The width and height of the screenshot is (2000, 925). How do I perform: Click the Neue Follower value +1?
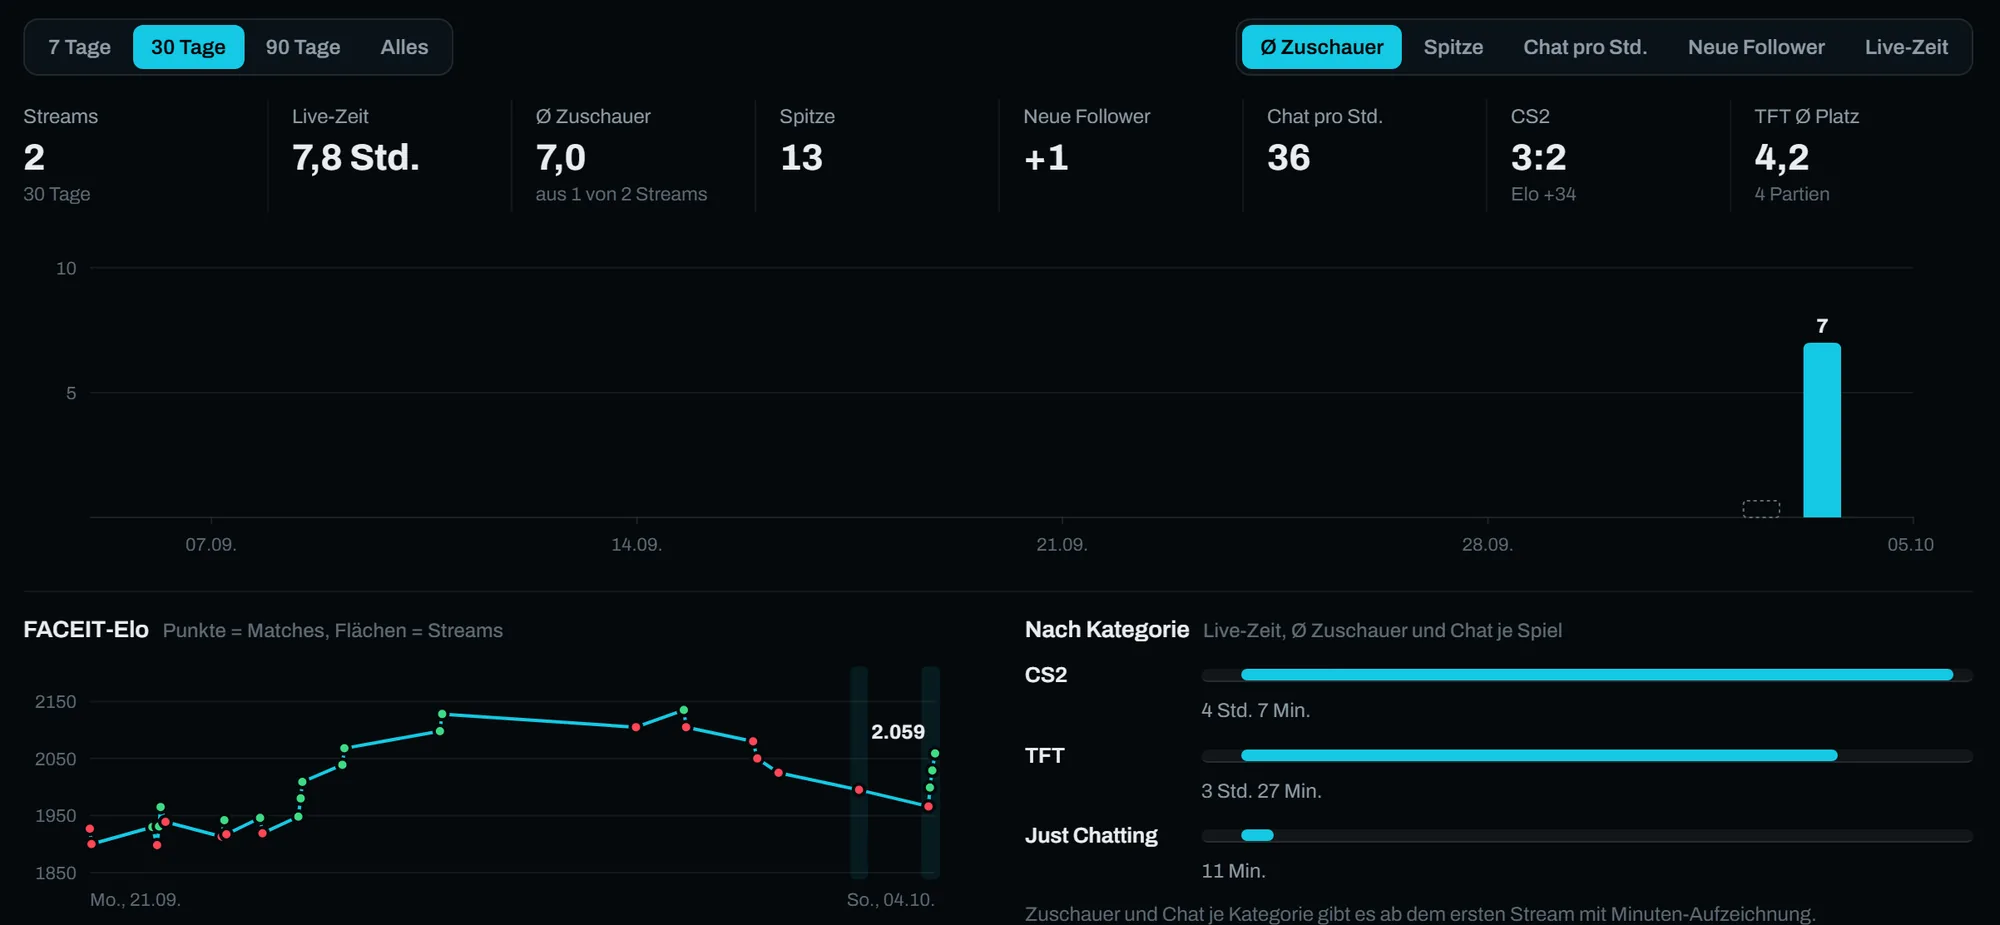click(x=1046, y=157)
